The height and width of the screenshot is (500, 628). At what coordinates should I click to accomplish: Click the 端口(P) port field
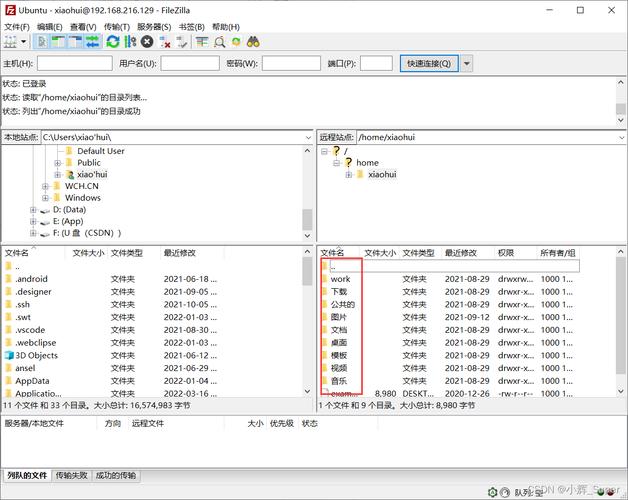[x=376, y=63]
